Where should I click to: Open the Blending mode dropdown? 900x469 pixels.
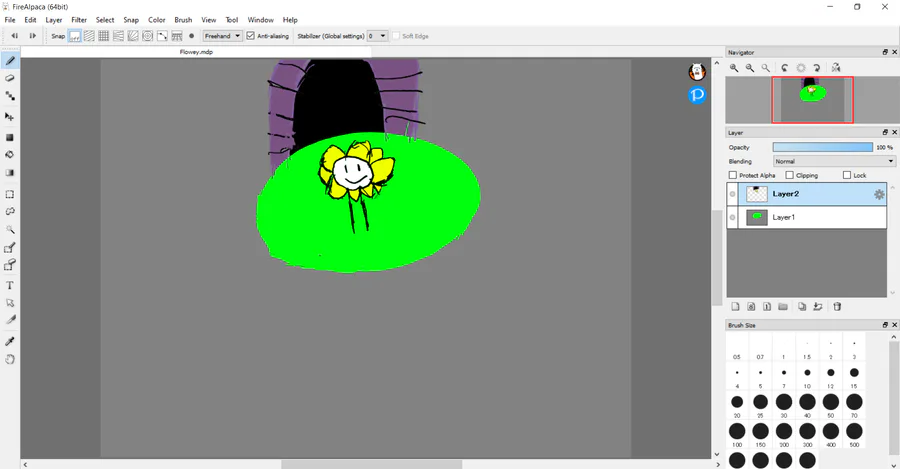tap(834, 161)
